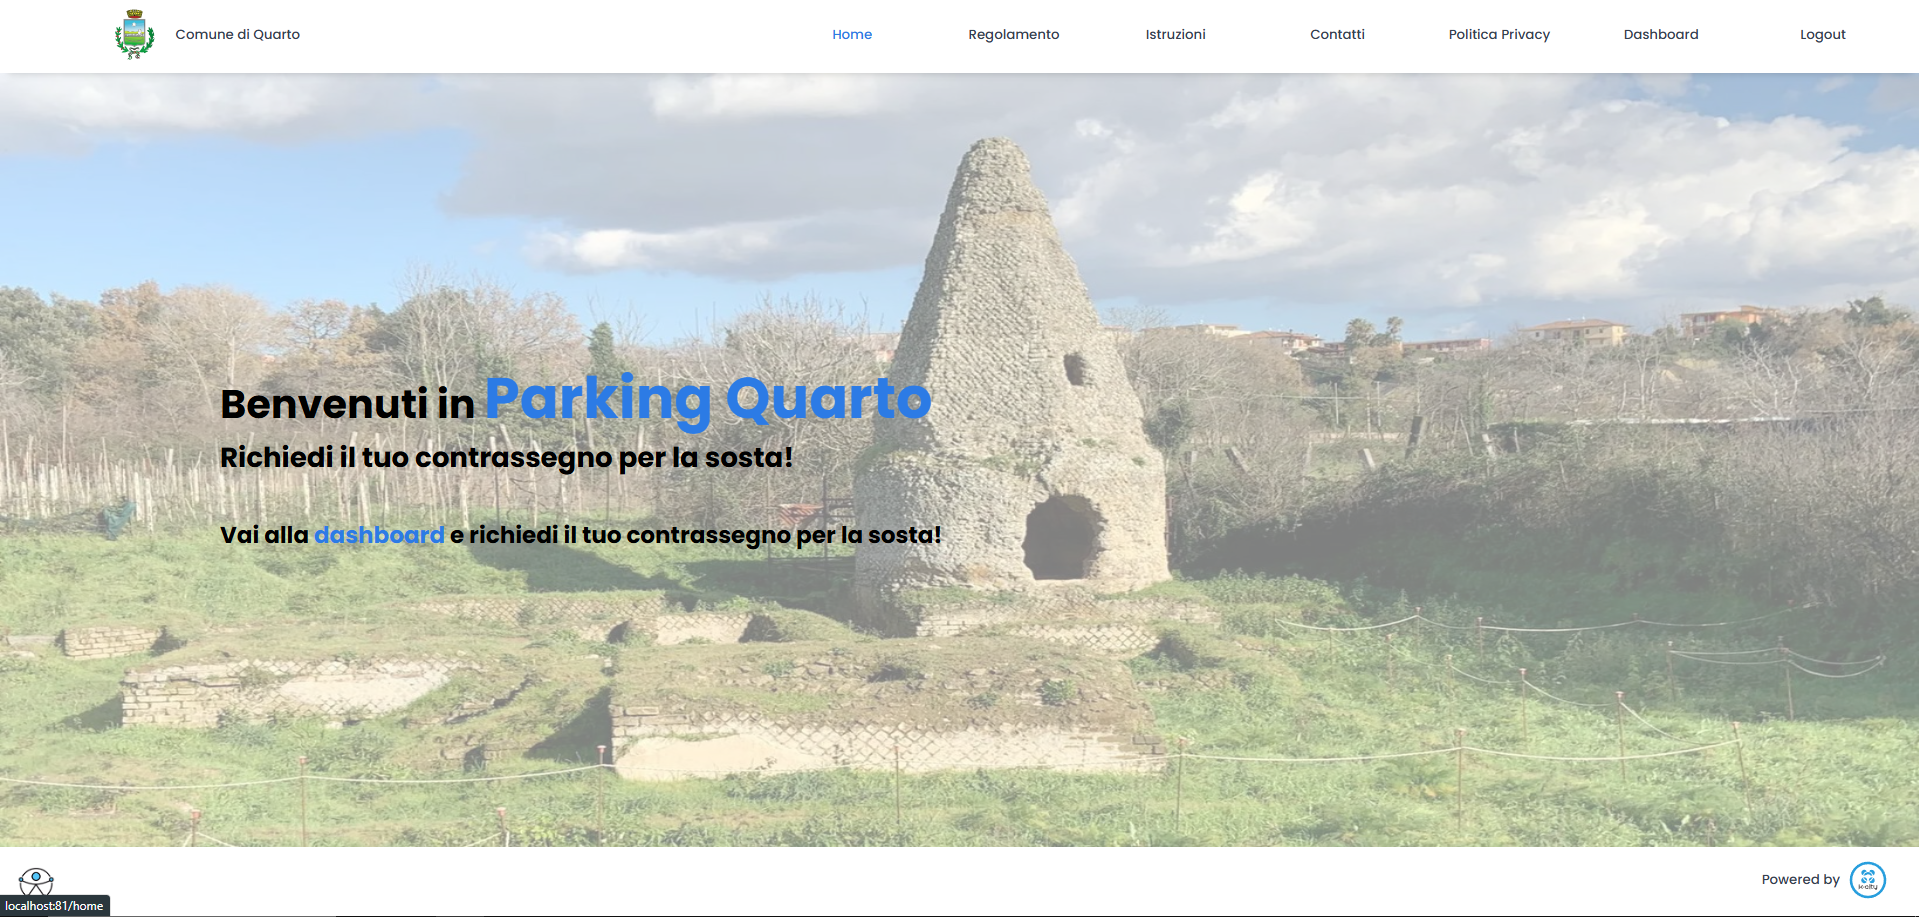View the Politica Privacy page

click(1499, 34)
